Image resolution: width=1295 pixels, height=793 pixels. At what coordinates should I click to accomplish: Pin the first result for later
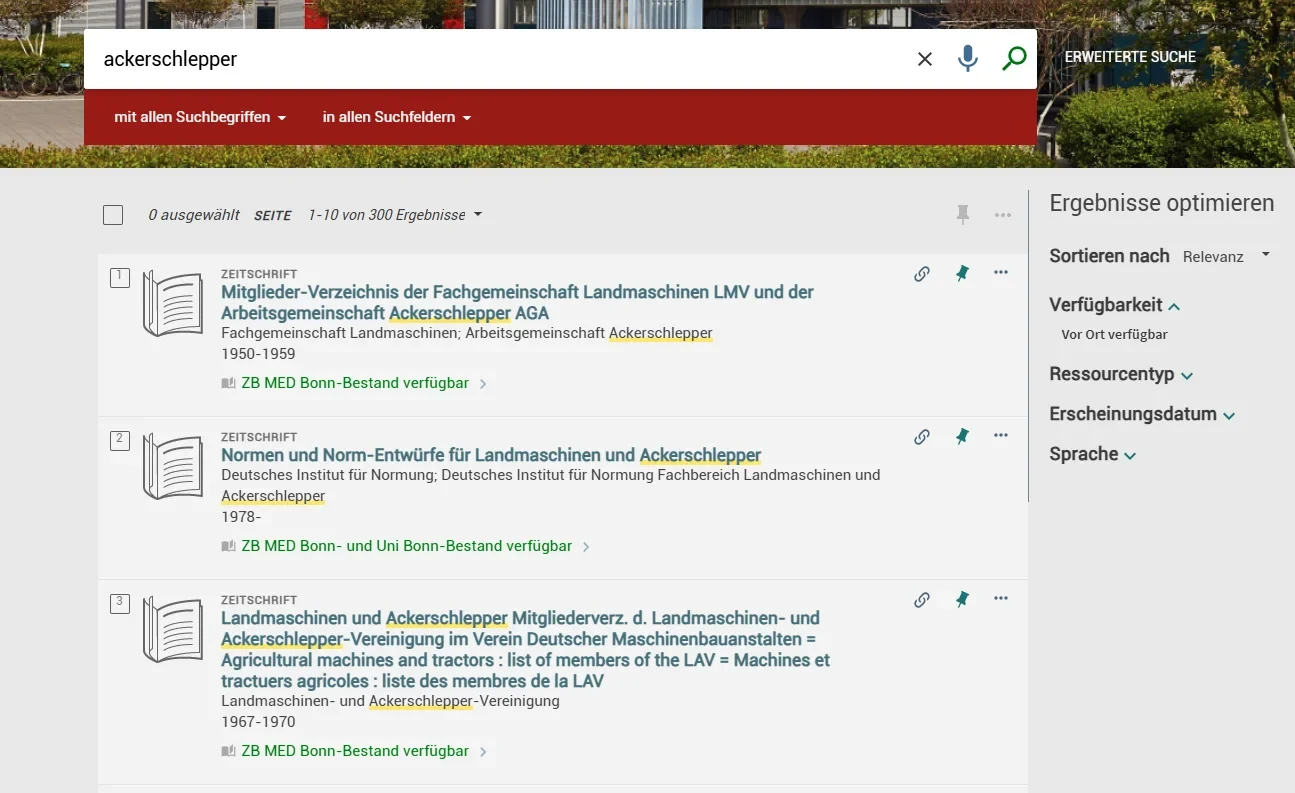pyautogui.click(x=961, y=273)
